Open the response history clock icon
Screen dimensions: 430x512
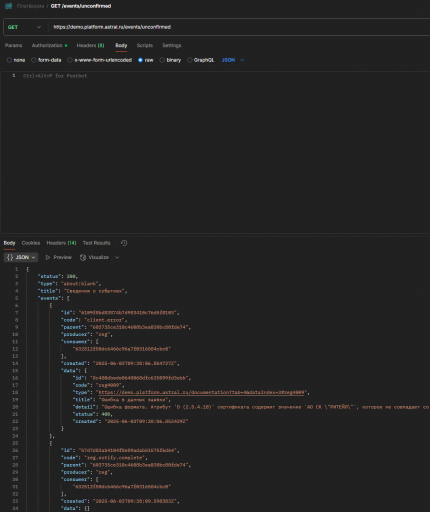pyautogui.click(x=124, y=243)
